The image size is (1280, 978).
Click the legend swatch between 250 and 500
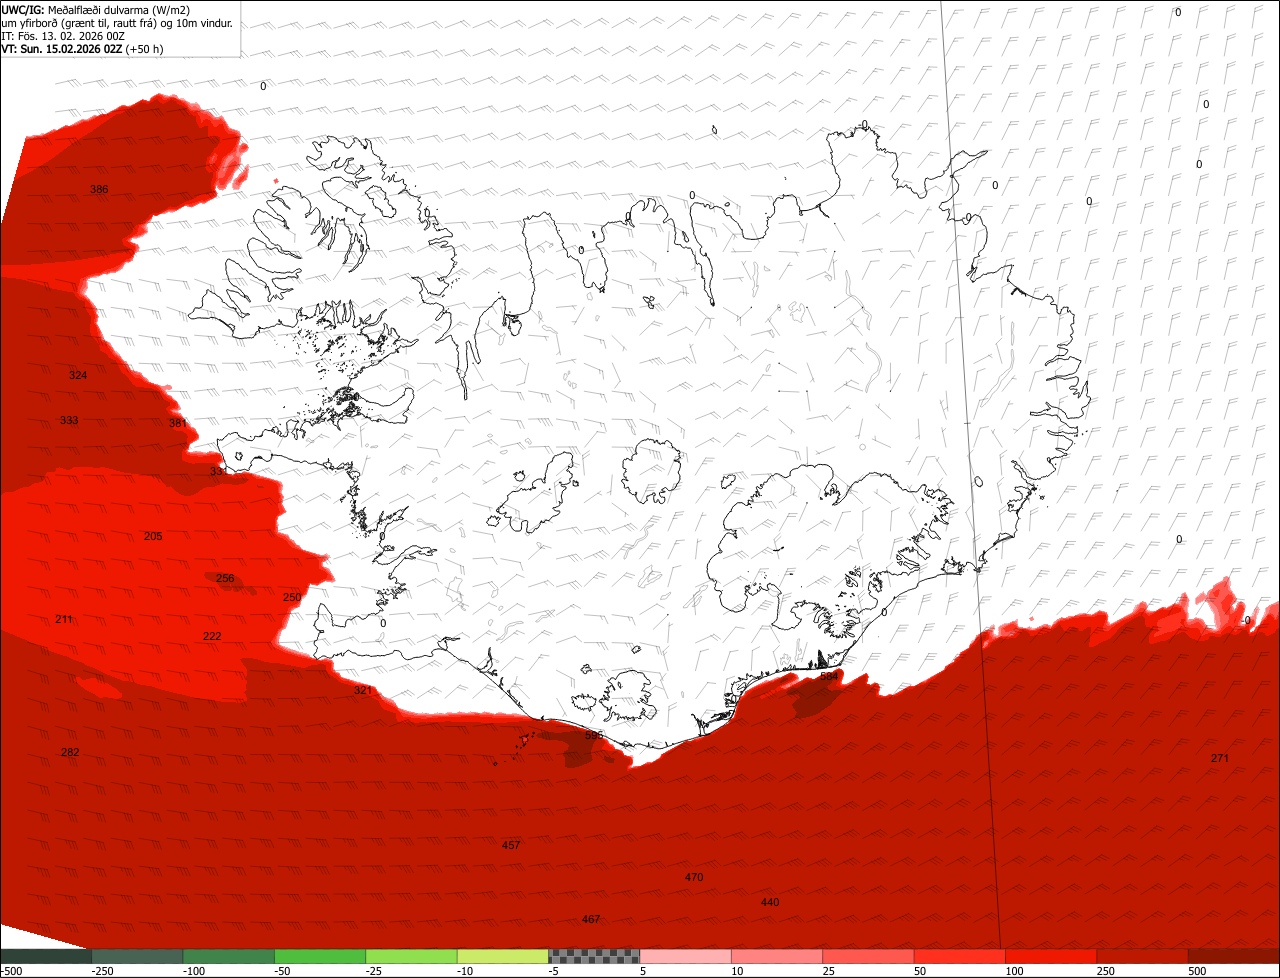(1143, 956)
